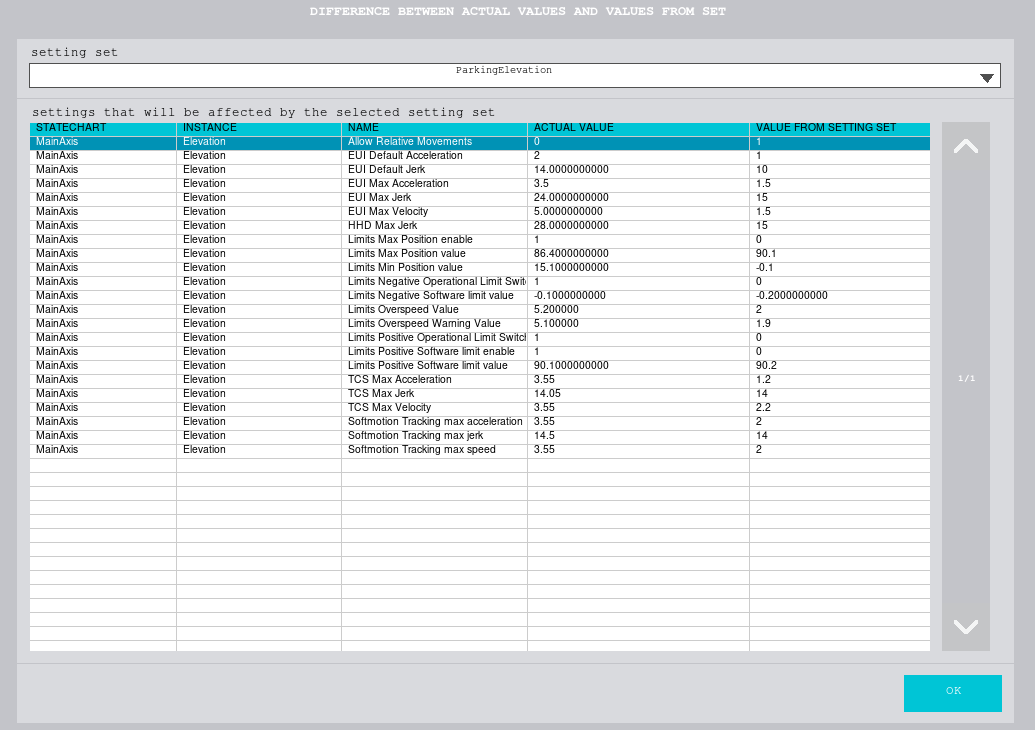Image resolution: width=1035 pixels, height=730 pixels.
Task: Select the EUI Default Acceleration row
Action: (480, 156)
